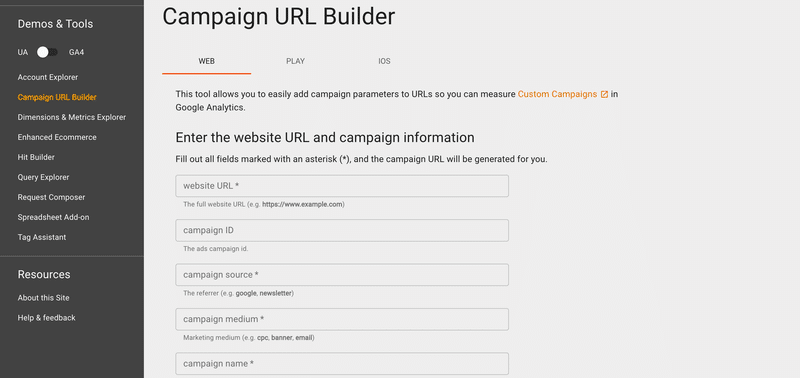Navigate to Enhanced Ecommerce demo

[57, 137]
